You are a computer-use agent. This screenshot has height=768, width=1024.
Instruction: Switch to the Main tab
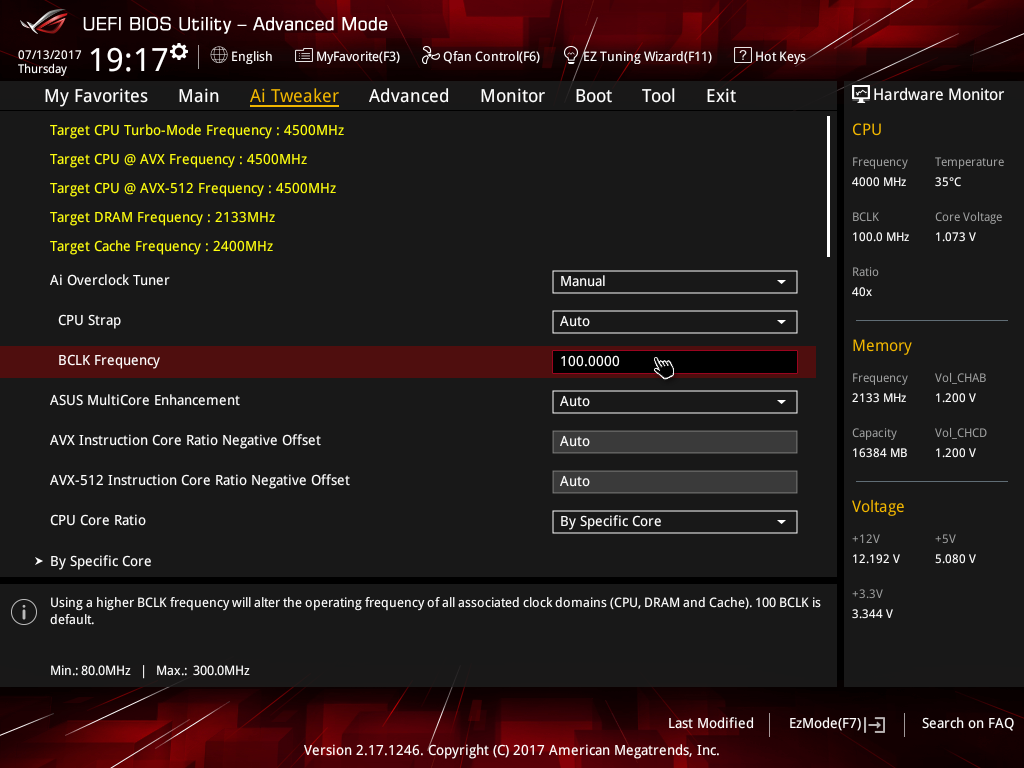199,96
